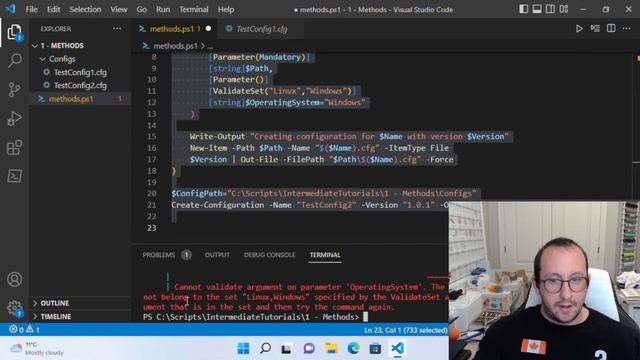
Task: Open Windows taskbar search
Action: click(x=265, y=348)
